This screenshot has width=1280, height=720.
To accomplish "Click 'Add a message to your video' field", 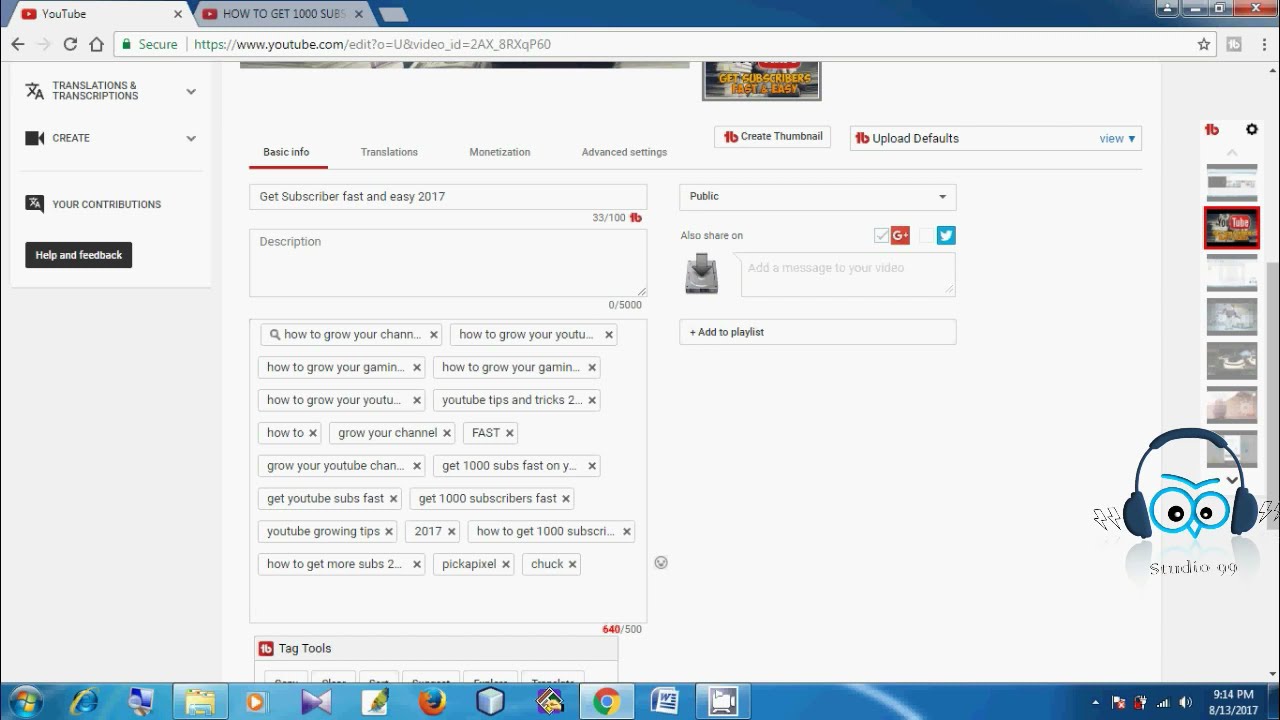I will 848,273.
